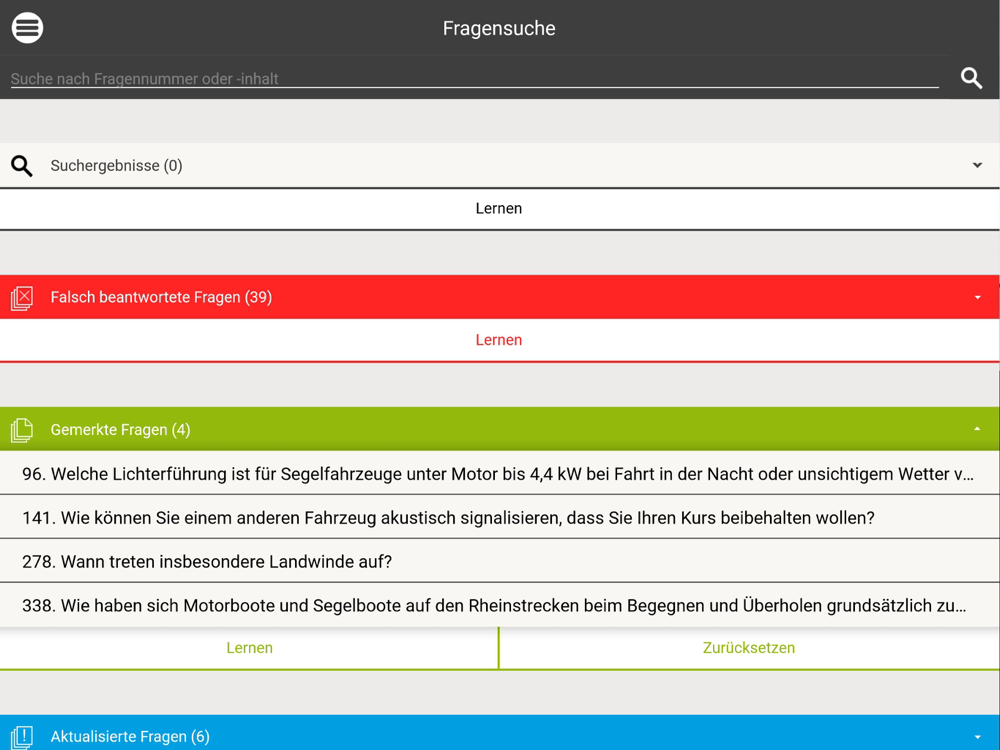
Task: Select Aktualisierte Fragen (6) title
Action: coord(130,737)
